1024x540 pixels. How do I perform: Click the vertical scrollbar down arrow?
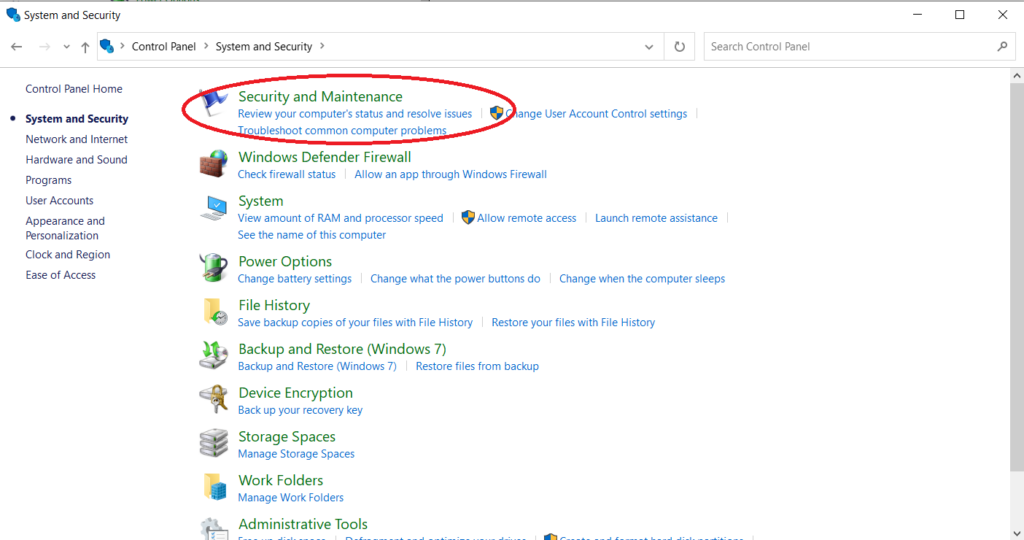coord(1017,533)
